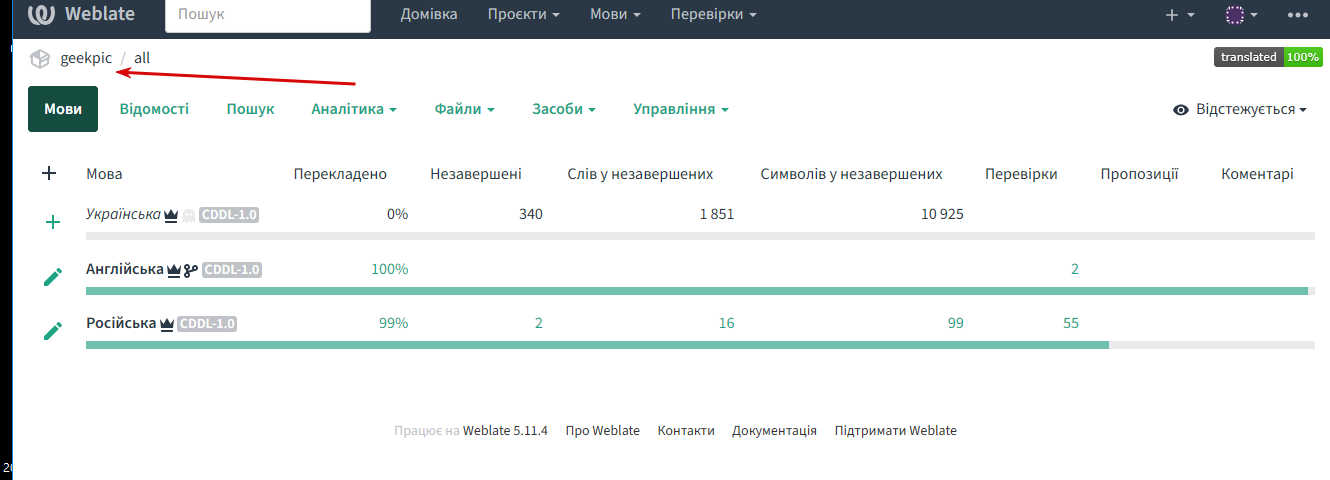This screenshot has height=480, width=1330.
Task: Switch to the Відомості tab
Action: (x=154, y=109)
